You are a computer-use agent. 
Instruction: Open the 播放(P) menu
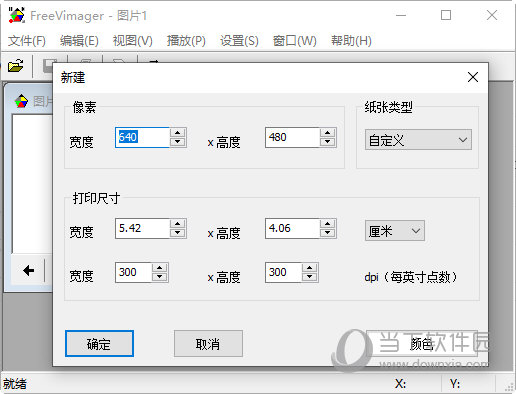[186, 41]
